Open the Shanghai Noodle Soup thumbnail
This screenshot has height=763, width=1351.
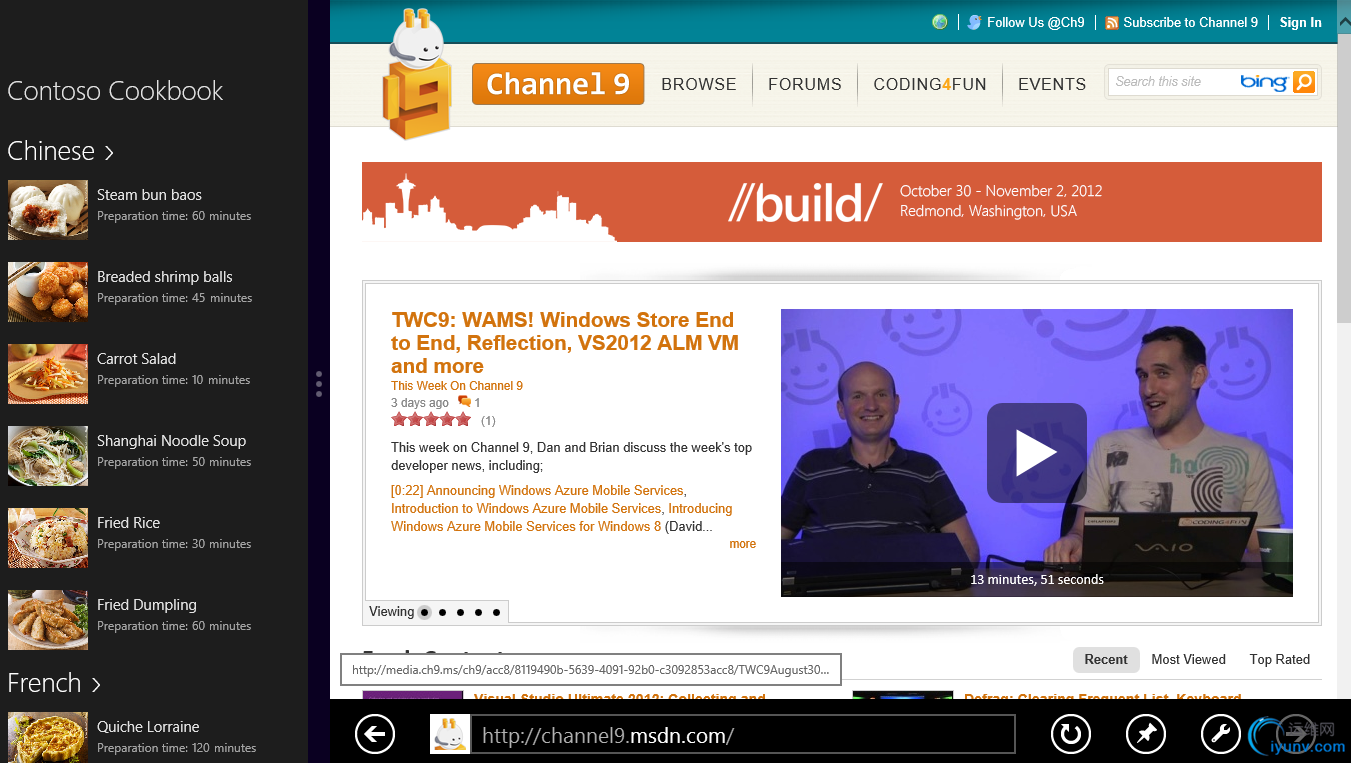48,456
